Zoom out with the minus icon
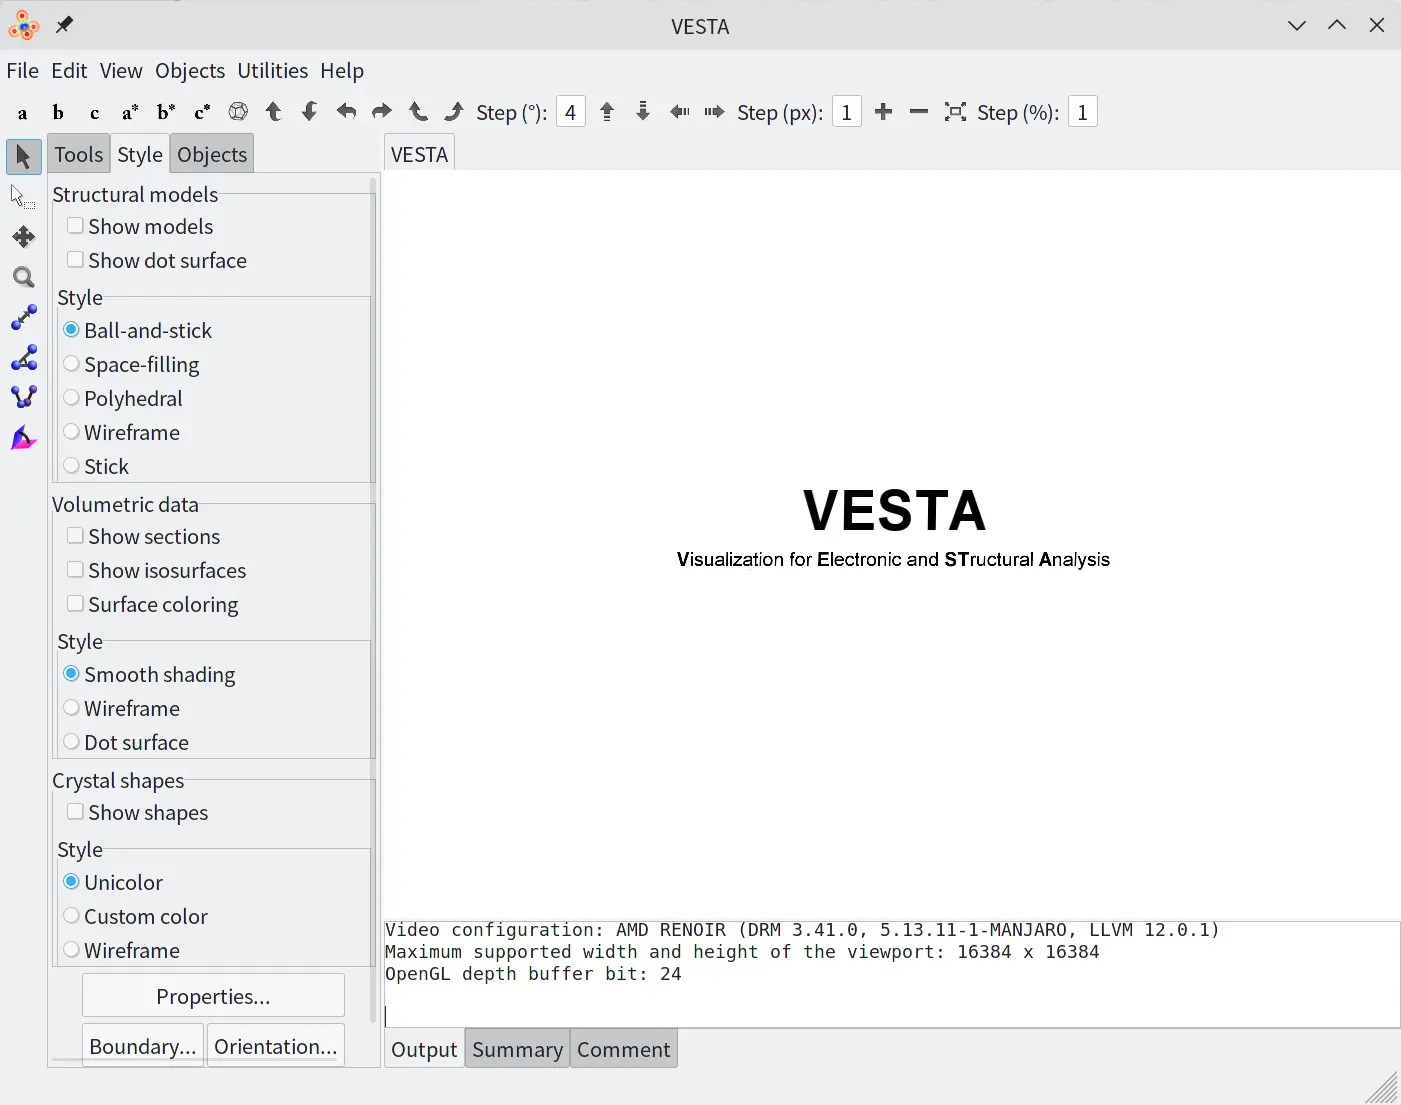Viewport: 1401px width, 1105px height. [x=919, y=112]
